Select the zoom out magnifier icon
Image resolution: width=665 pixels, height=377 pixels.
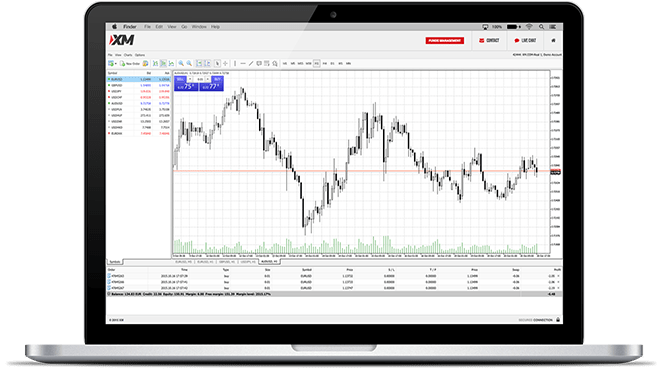(x=189, y=64)
